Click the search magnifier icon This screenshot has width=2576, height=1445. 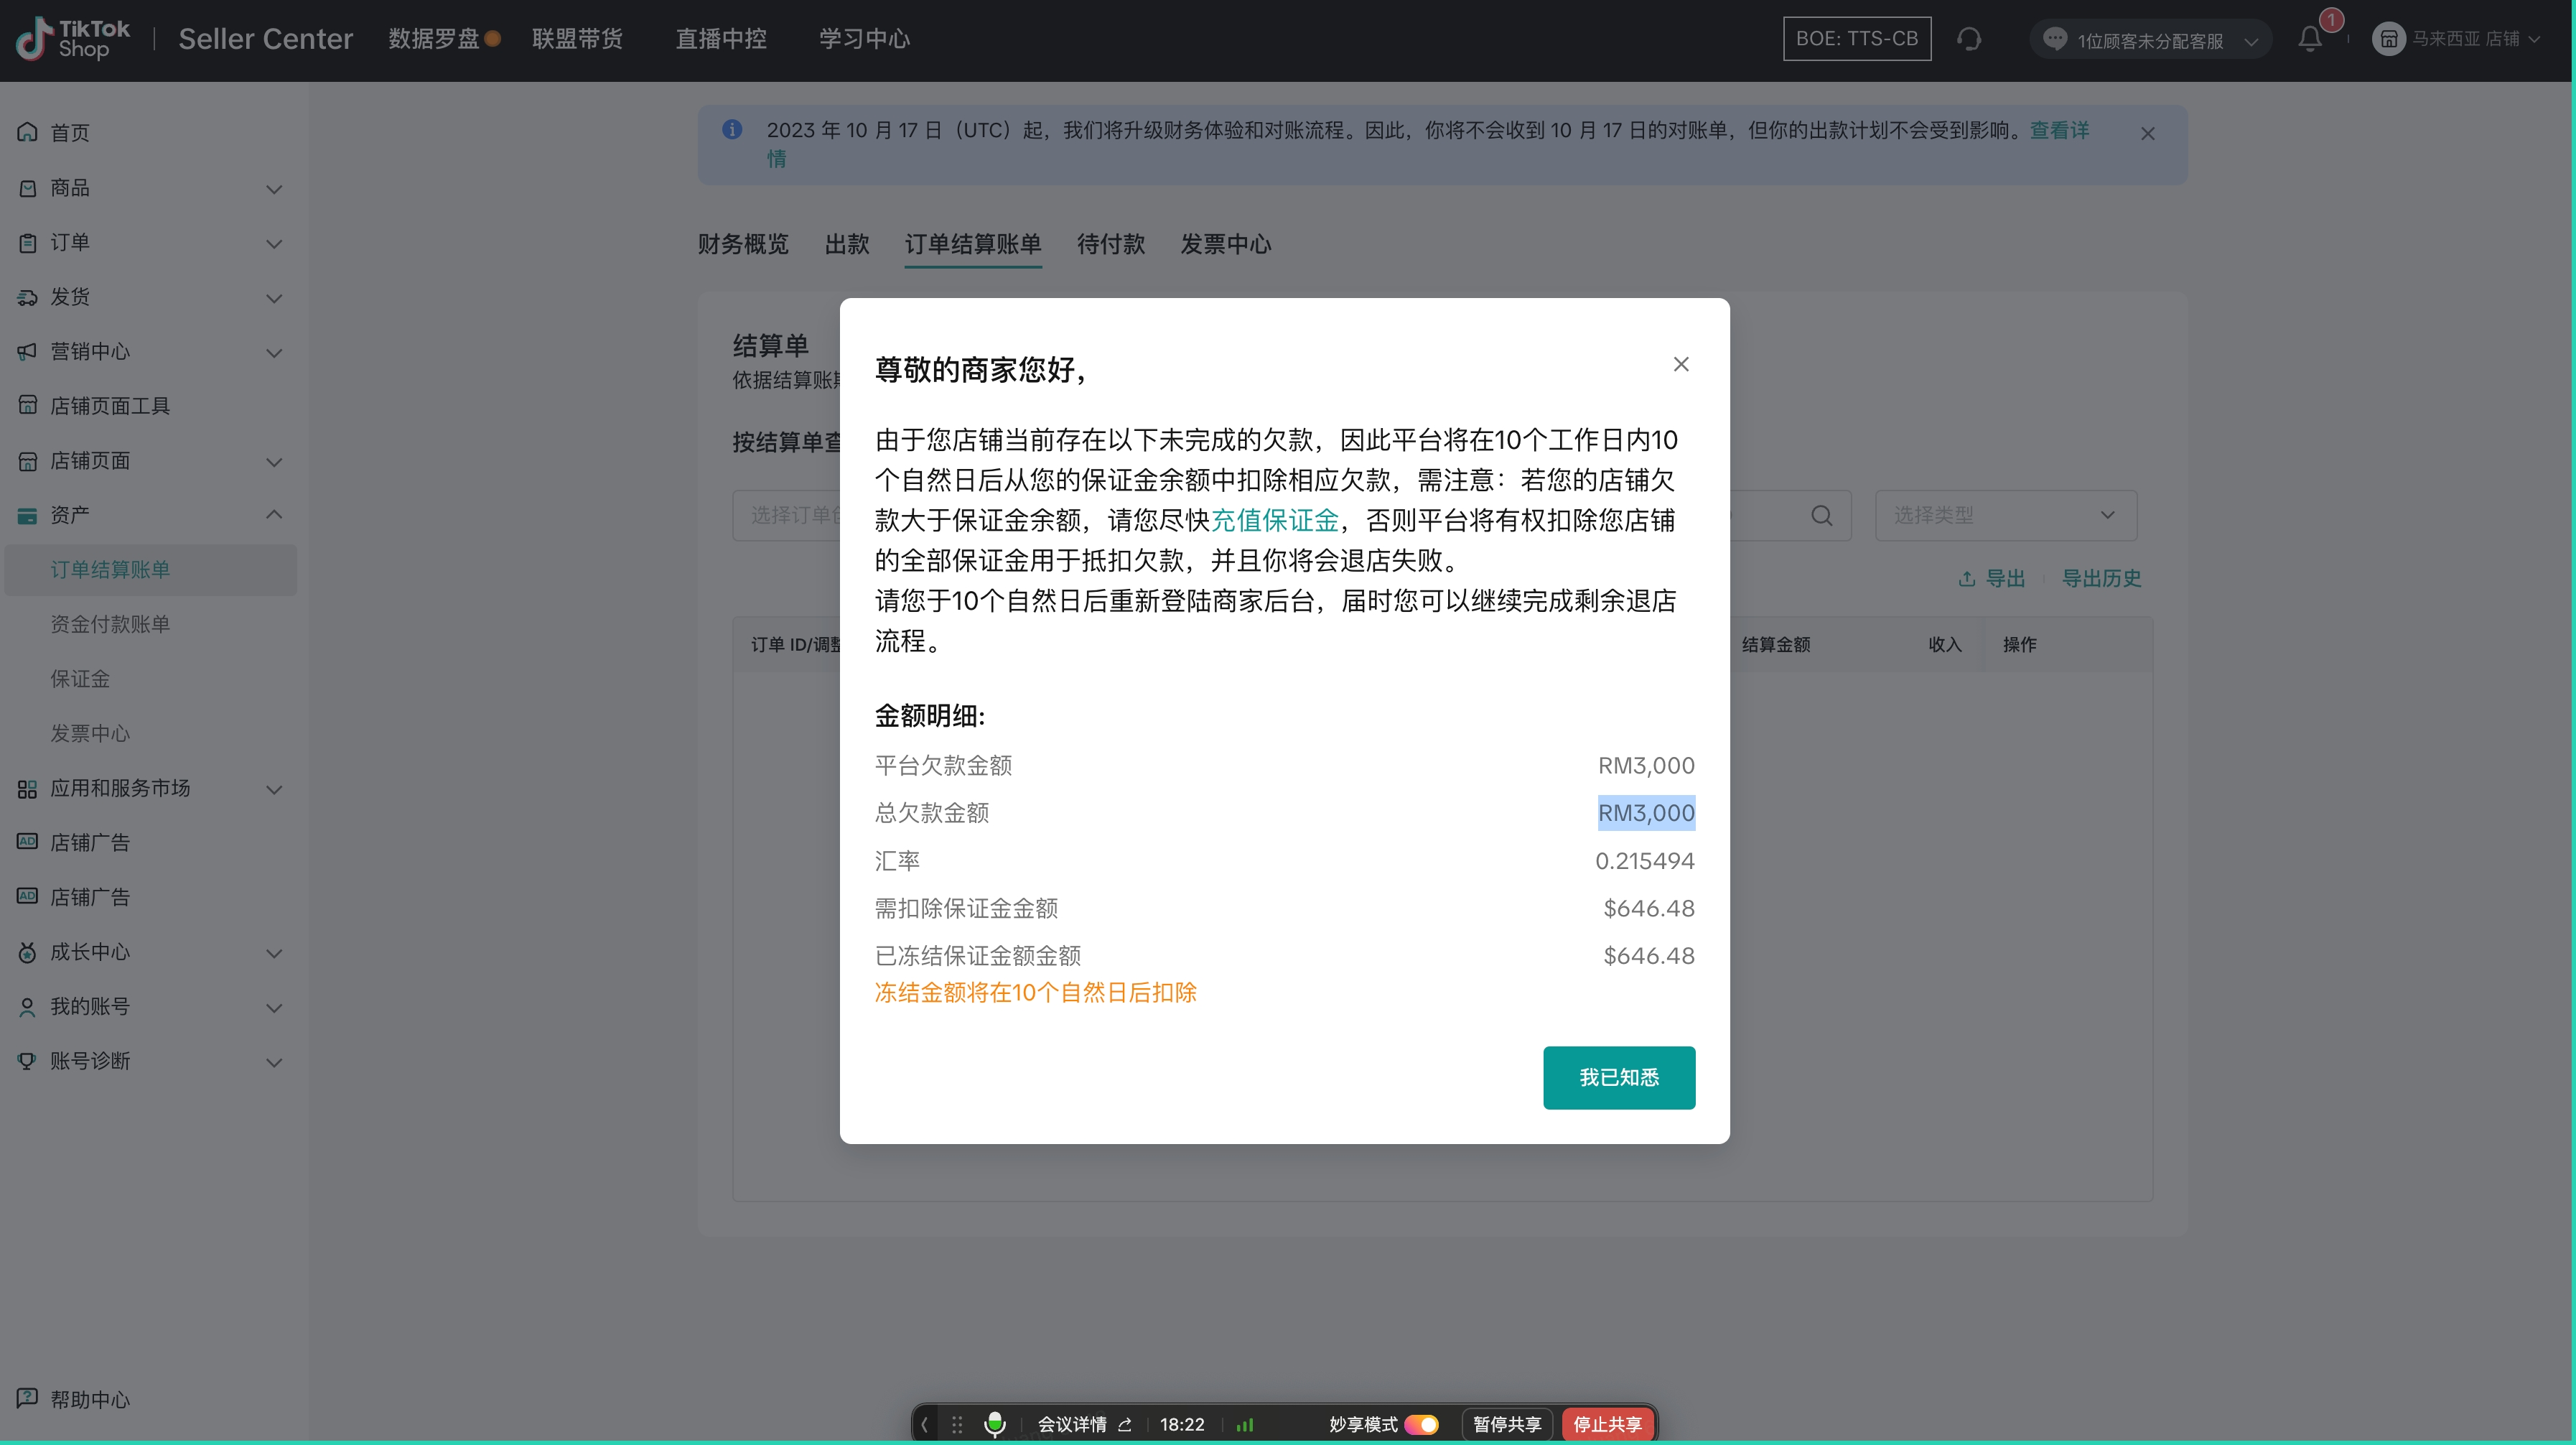coord(1822,516)
